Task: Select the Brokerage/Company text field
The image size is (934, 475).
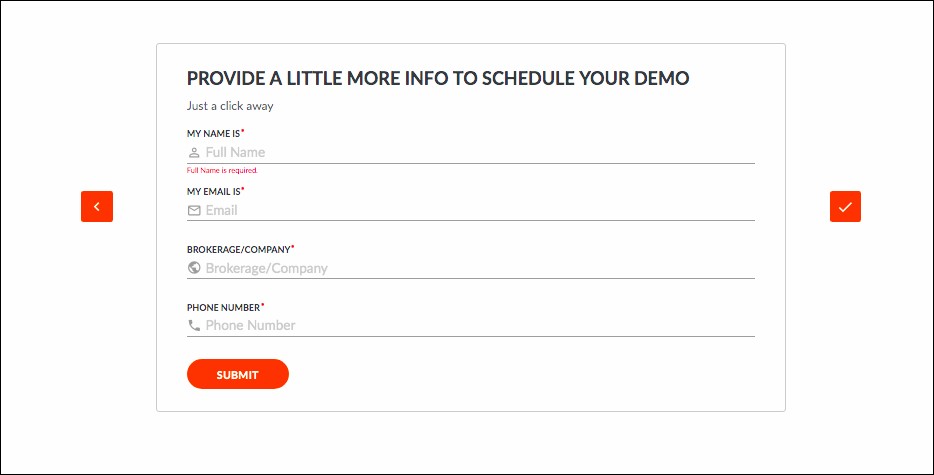Action: pyautogui.click(x=478, y=268)
